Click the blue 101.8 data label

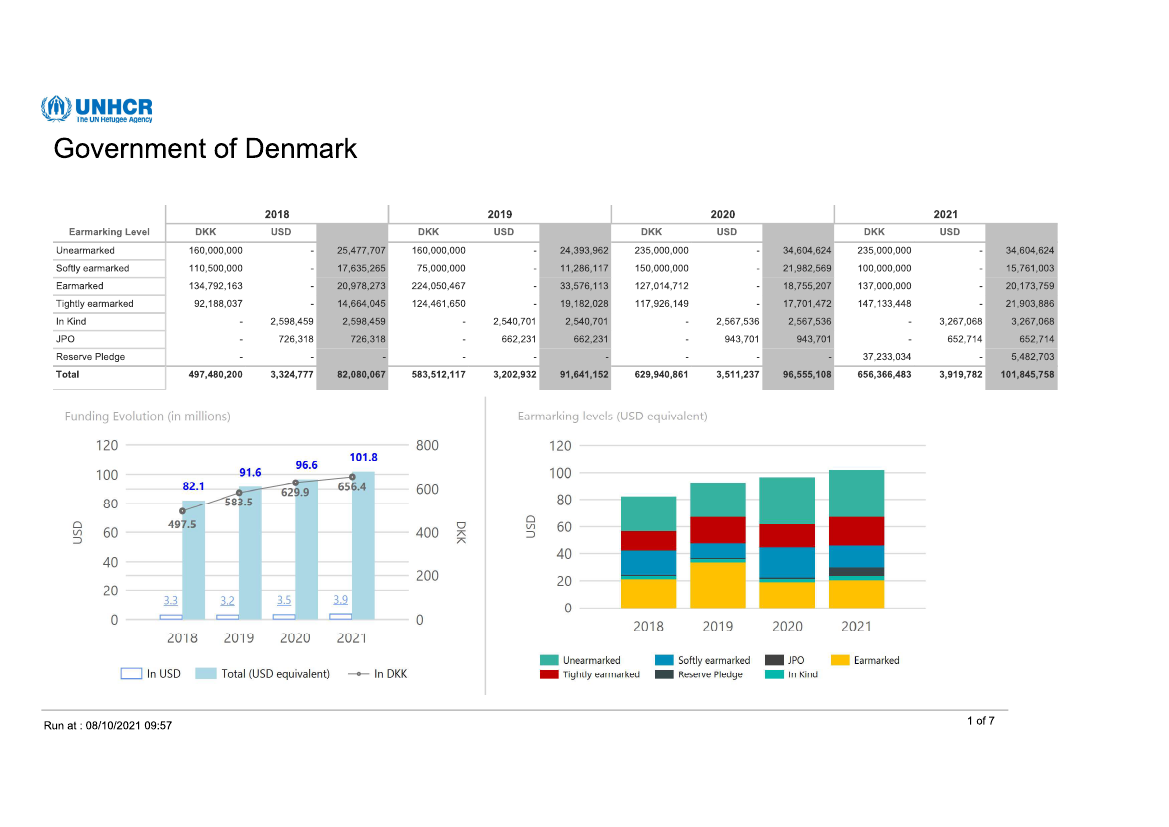click(364, 457)
